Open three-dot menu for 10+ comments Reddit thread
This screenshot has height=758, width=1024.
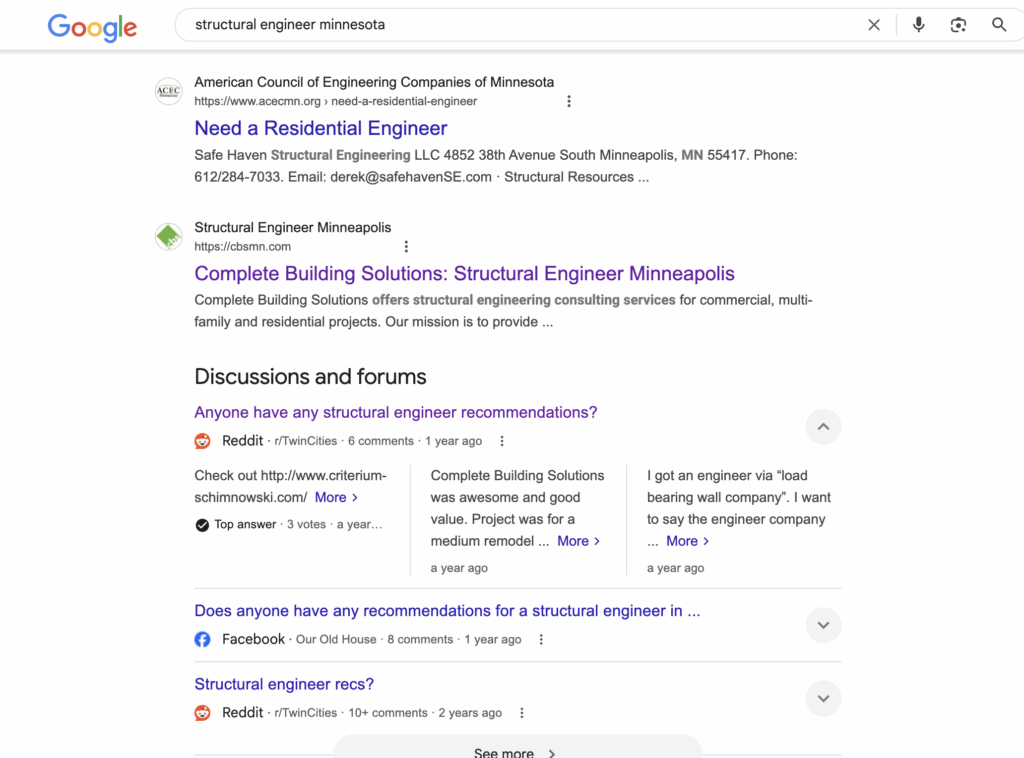point(521,713)
